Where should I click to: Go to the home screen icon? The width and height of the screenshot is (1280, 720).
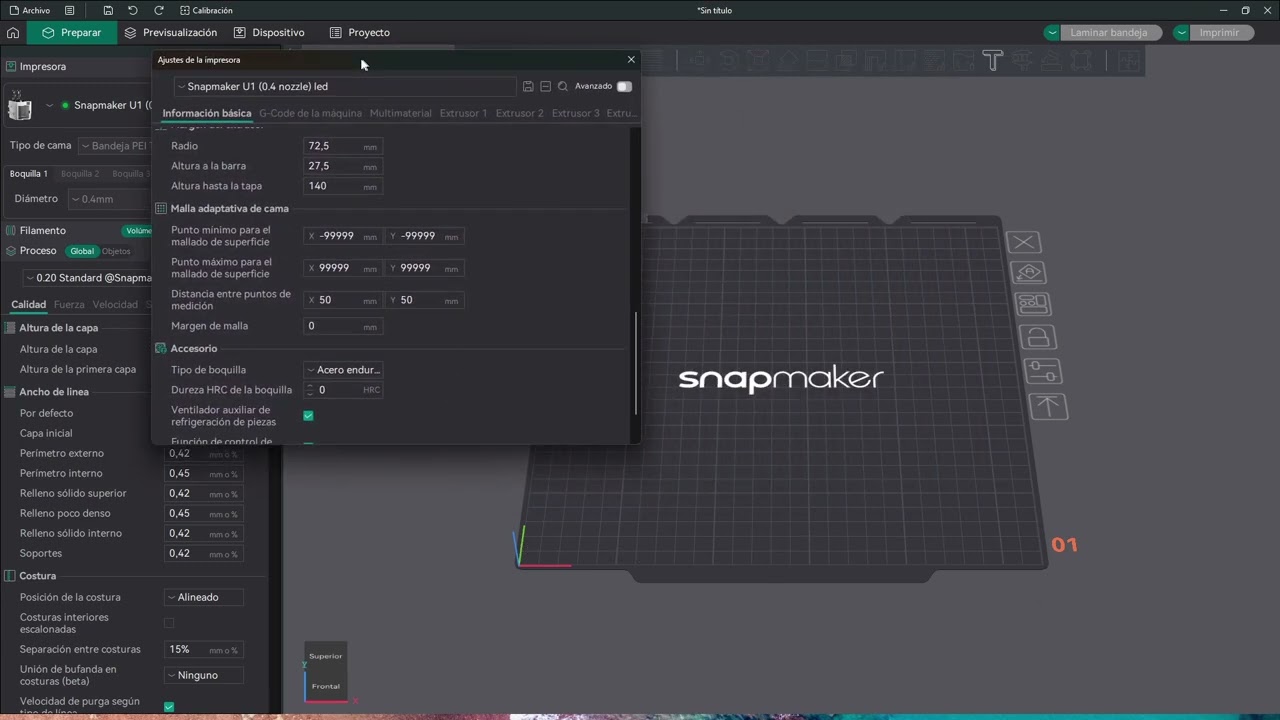tap(13, 32)
